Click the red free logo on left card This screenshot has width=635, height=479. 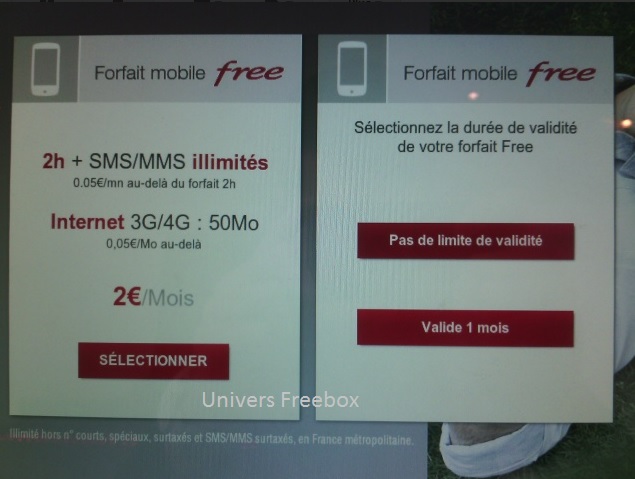pyautogui.click(x=249, y=73)
